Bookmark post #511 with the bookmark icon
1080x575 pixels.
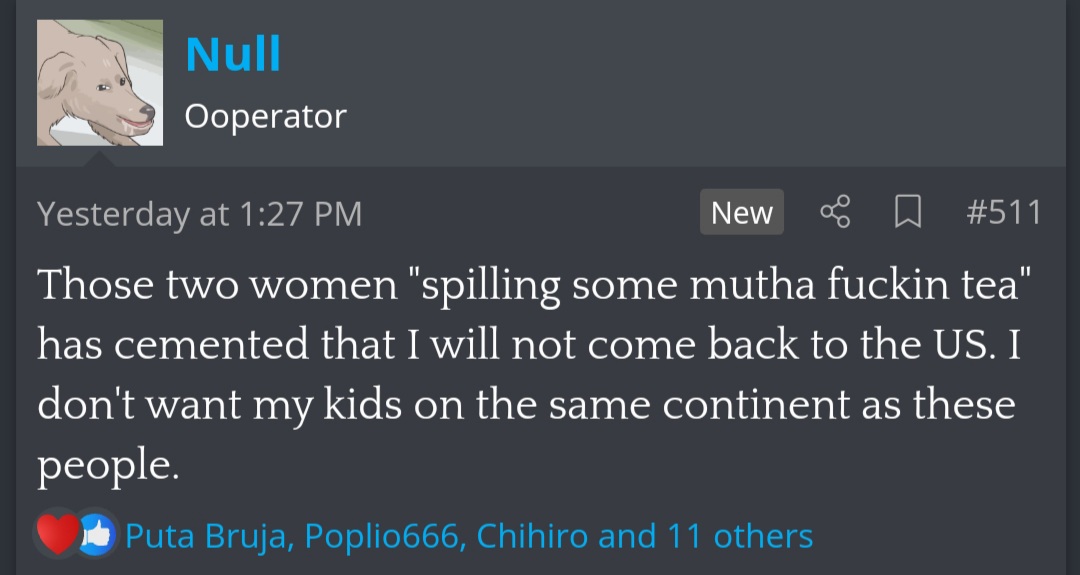coord(907,212)
